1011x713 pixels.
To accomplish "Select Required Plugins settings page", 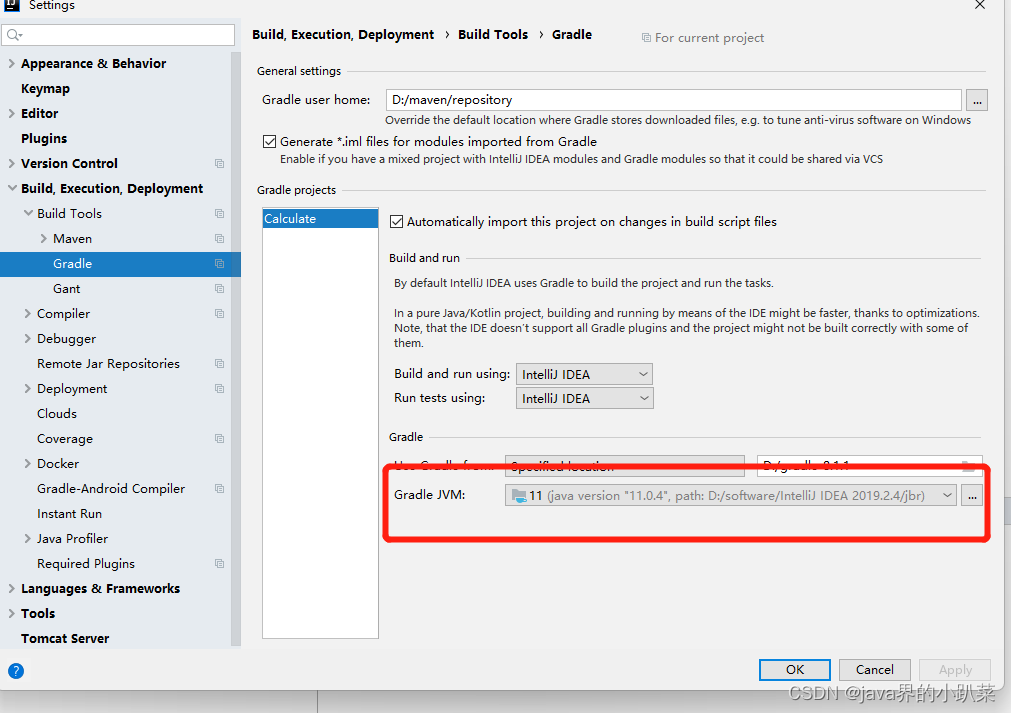I will click(x=86, y=563).
